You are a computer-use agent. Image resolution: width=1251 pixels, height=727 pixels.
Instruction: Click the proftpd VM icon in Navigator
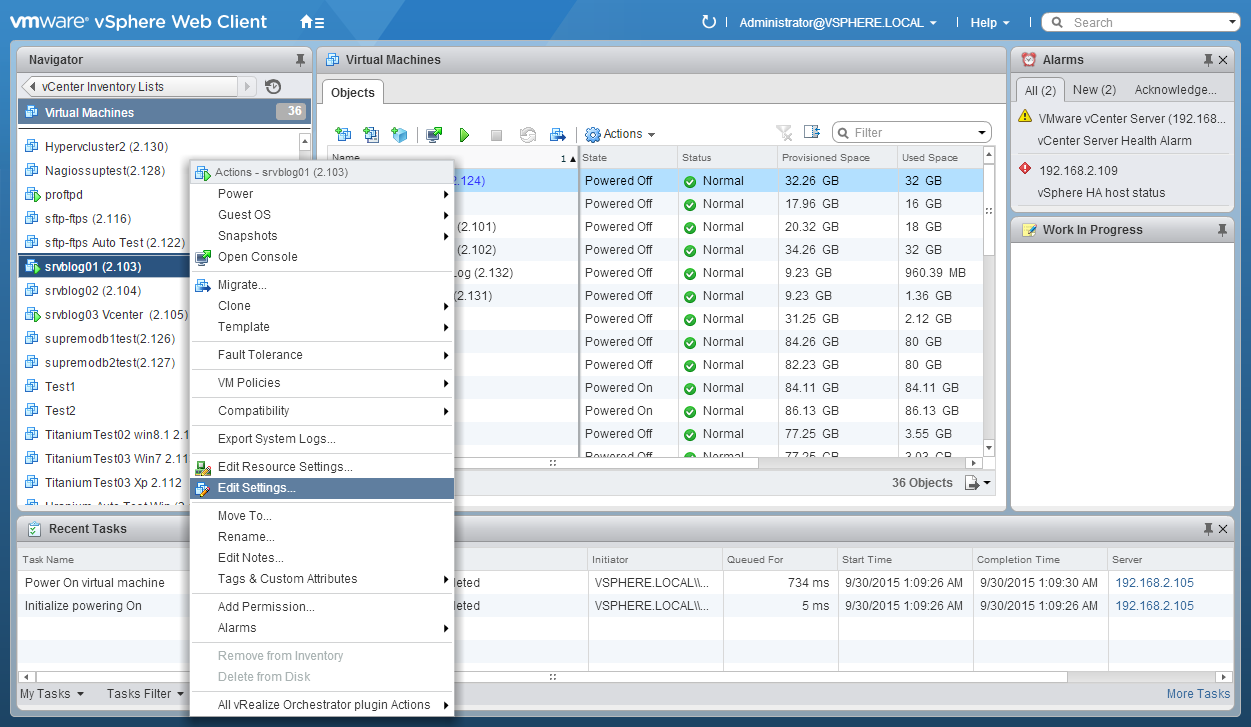[32, 195]
